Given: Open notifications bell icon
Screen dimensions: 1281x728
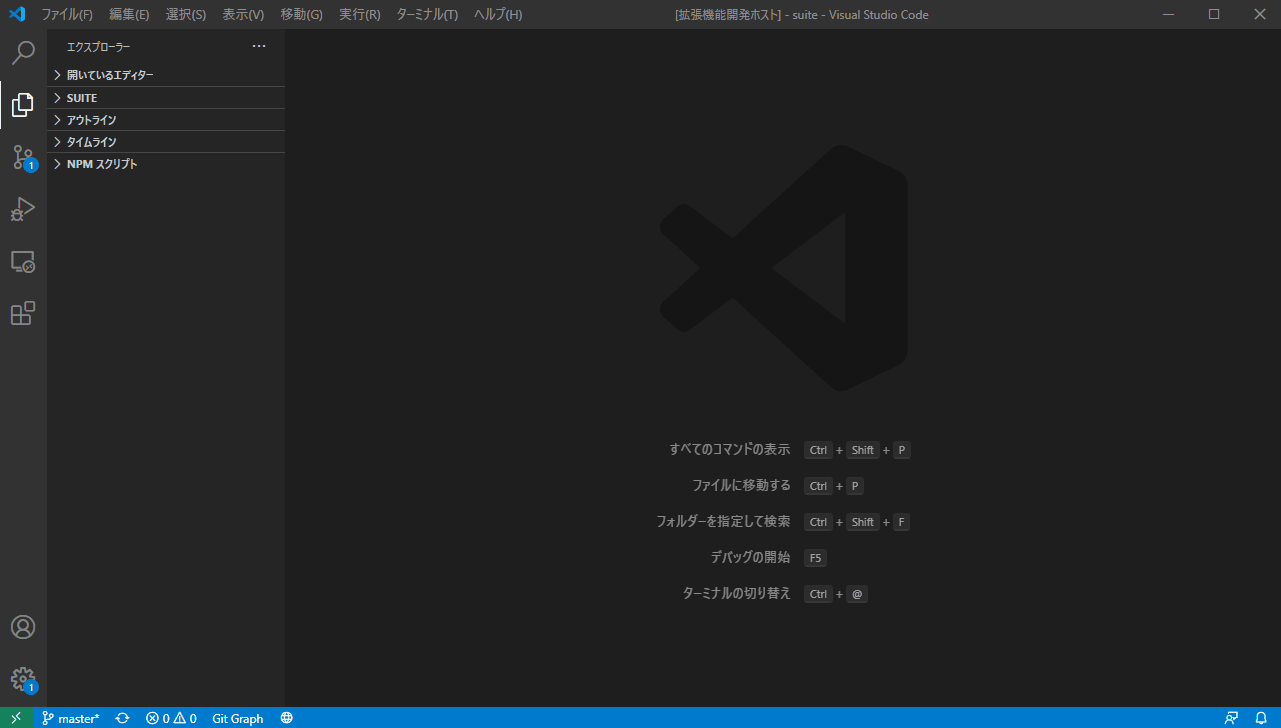Looking at the screenshot, I should pyautogui.click(x=1261, y=718).
